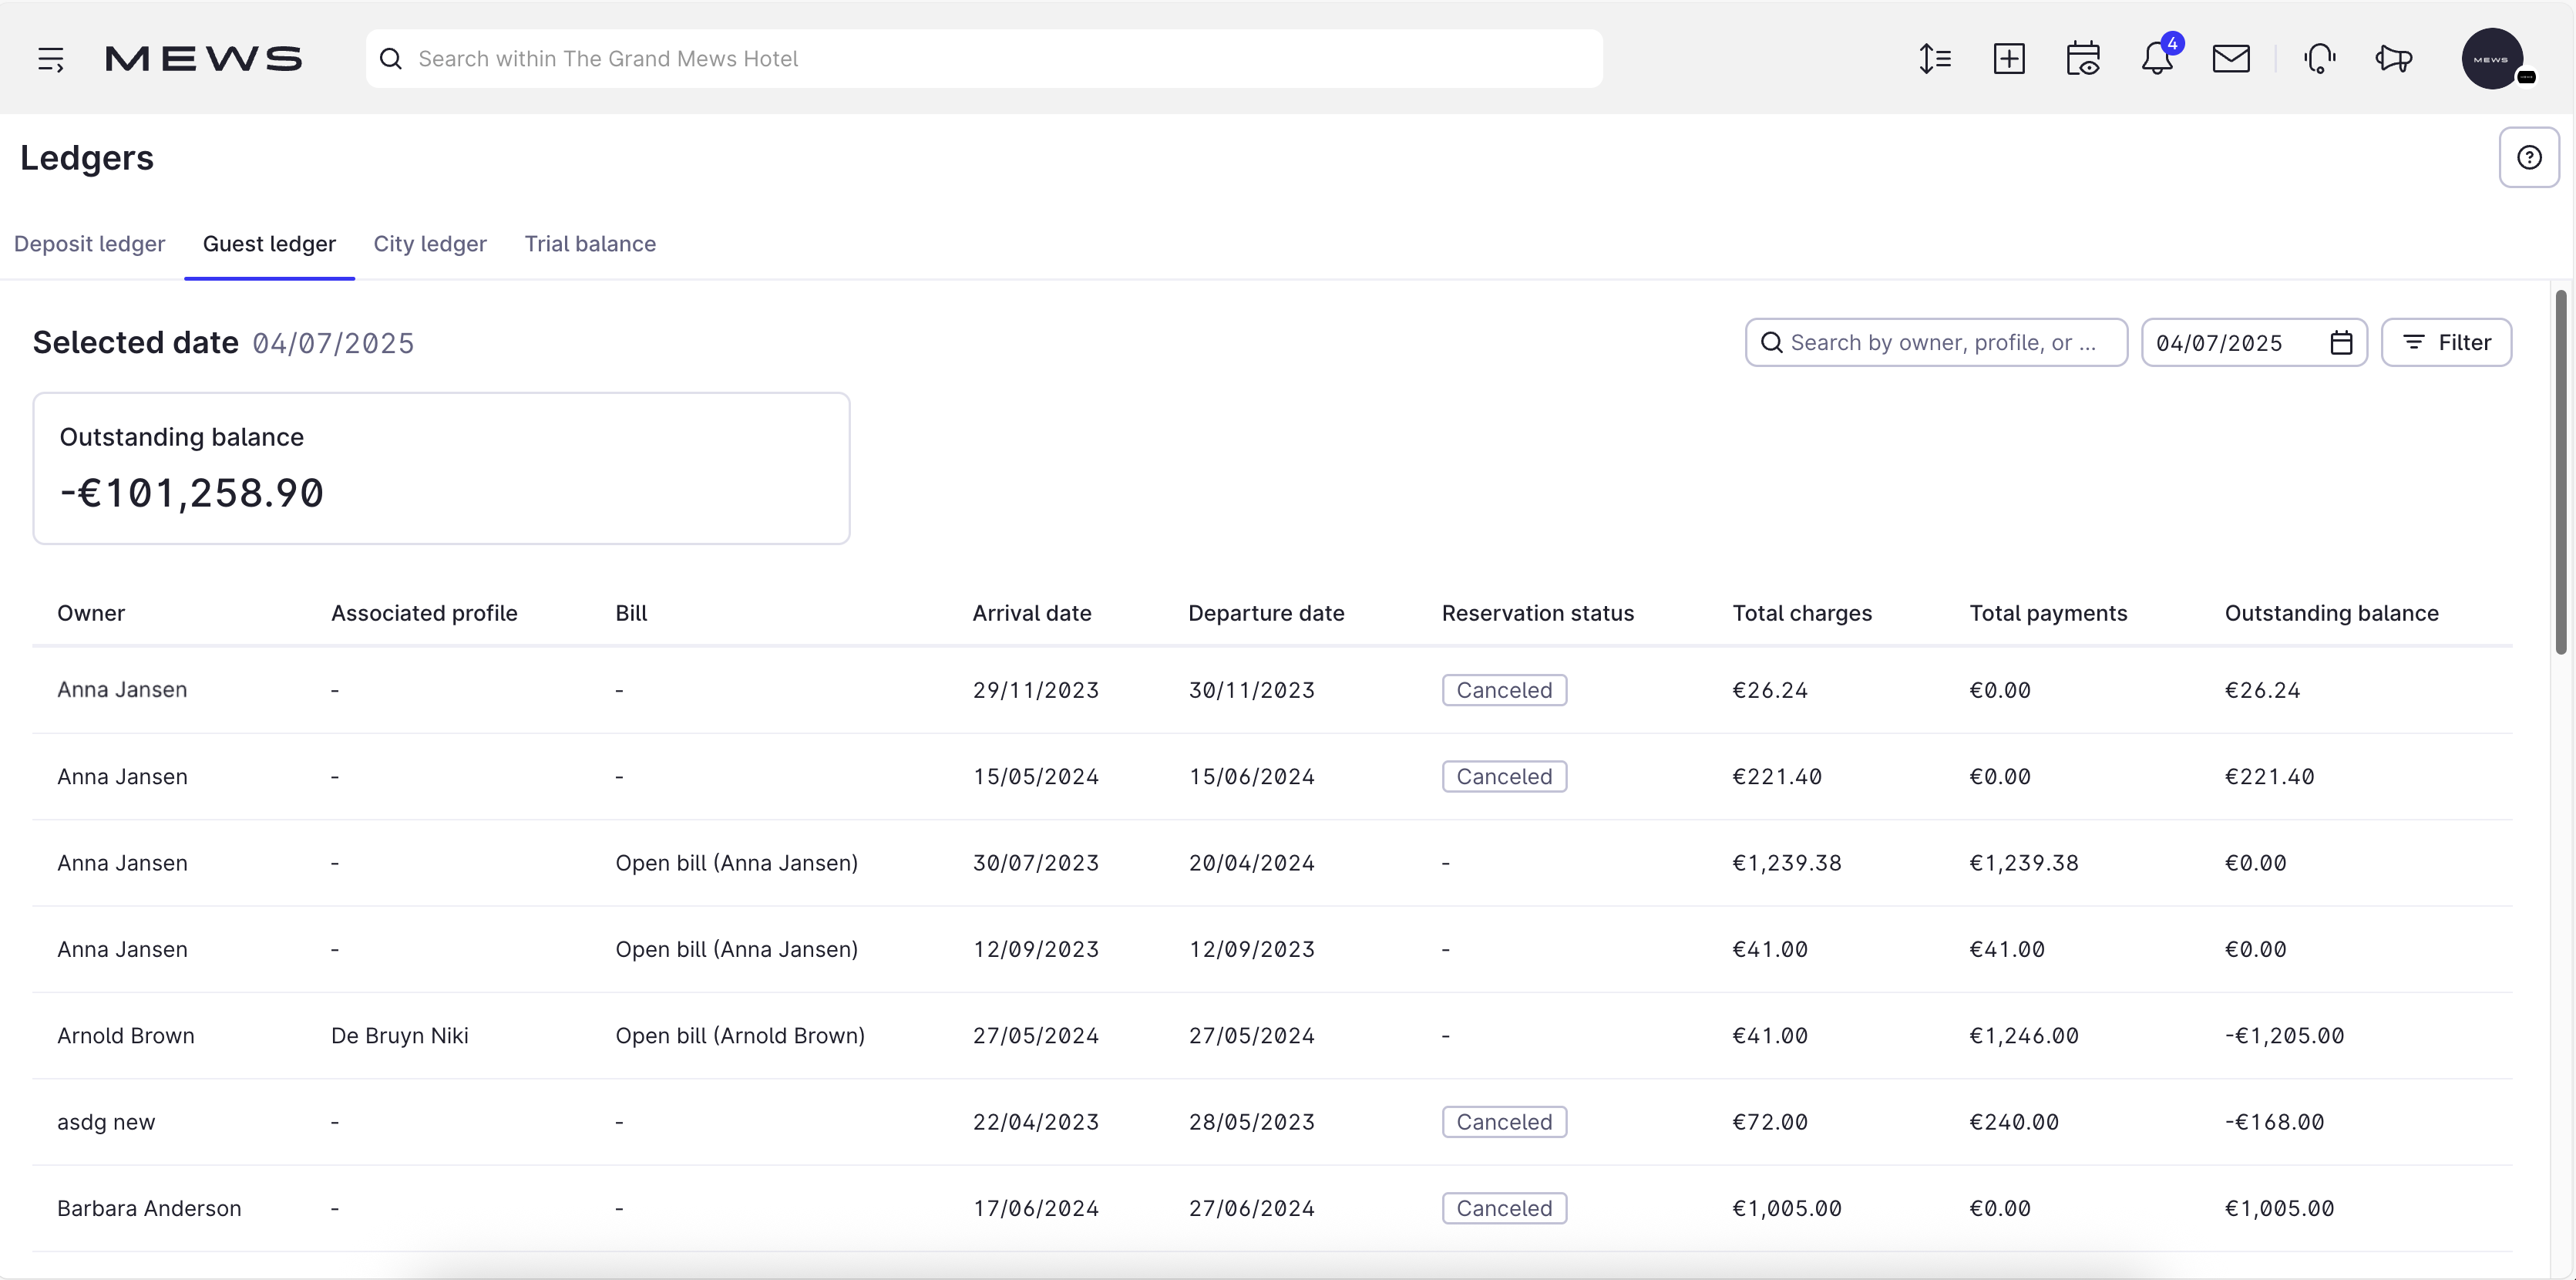The image size is (2576, 1280).
Task: Click the €1,005.00 total charges value
Action: [1786, 1208]
